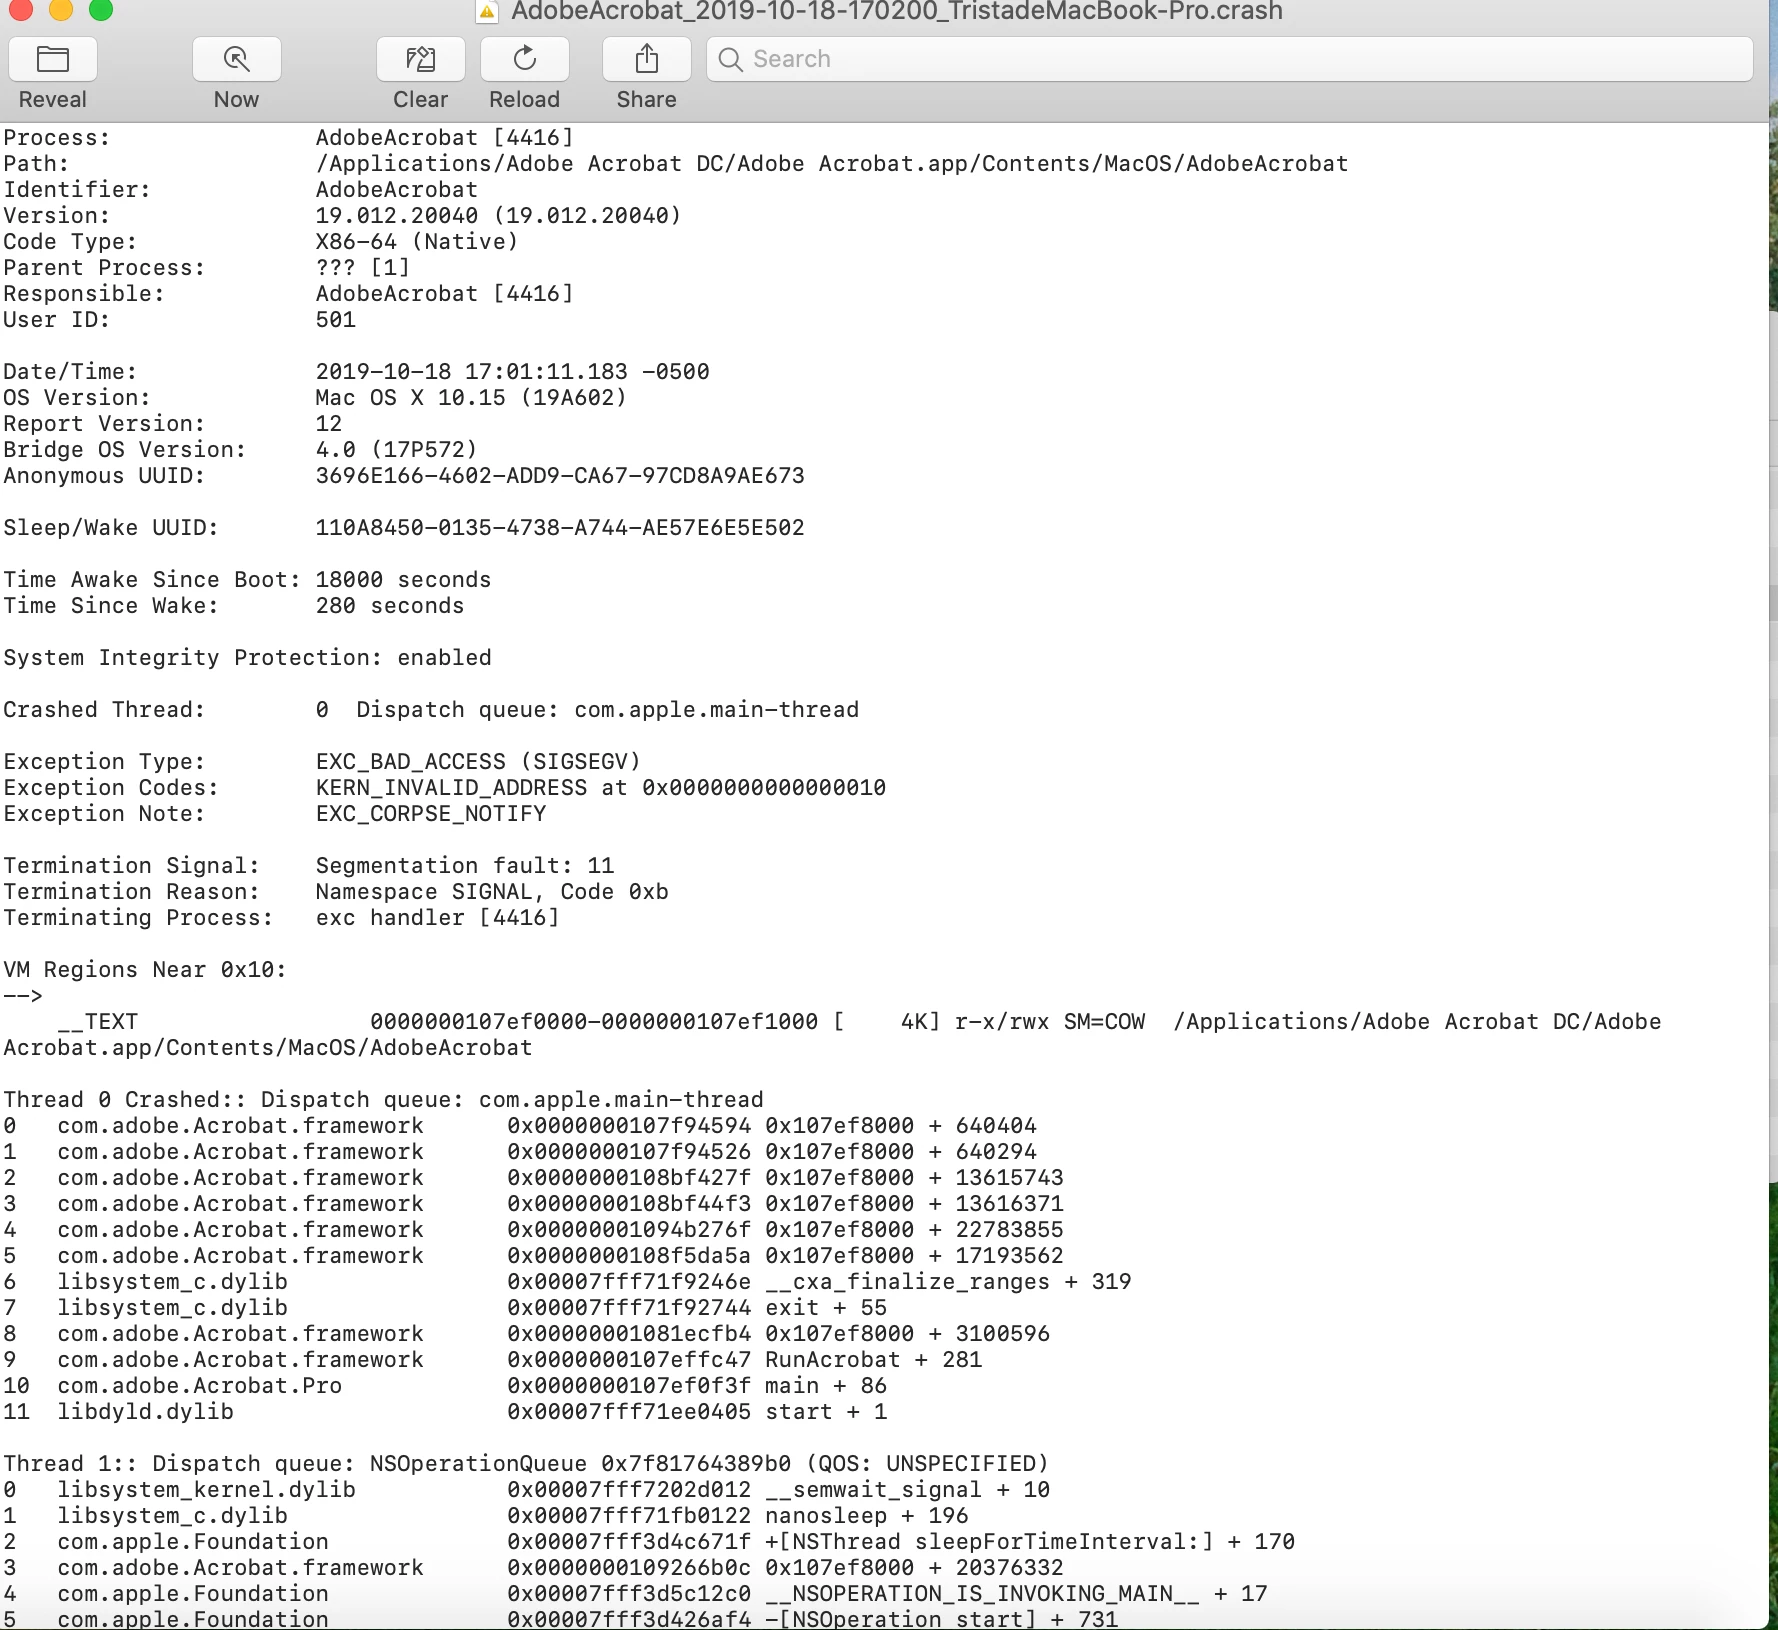Image resolution: width=1778 pixels, height=1630 pixels.
Task: Click the Sleep/Wake UUID value
Action: (x=560, y=528)
